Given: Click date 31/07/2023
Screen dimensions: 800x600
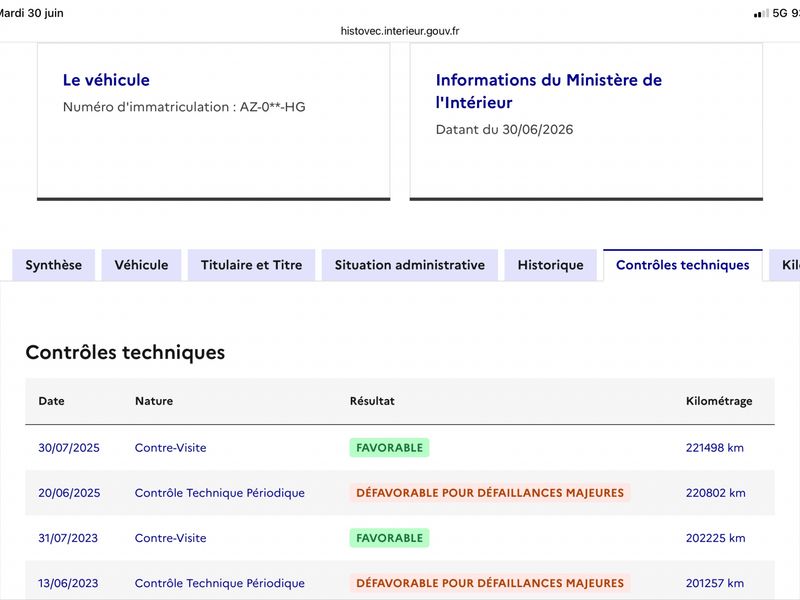Looking at the screenshot, I should [68, 538].
